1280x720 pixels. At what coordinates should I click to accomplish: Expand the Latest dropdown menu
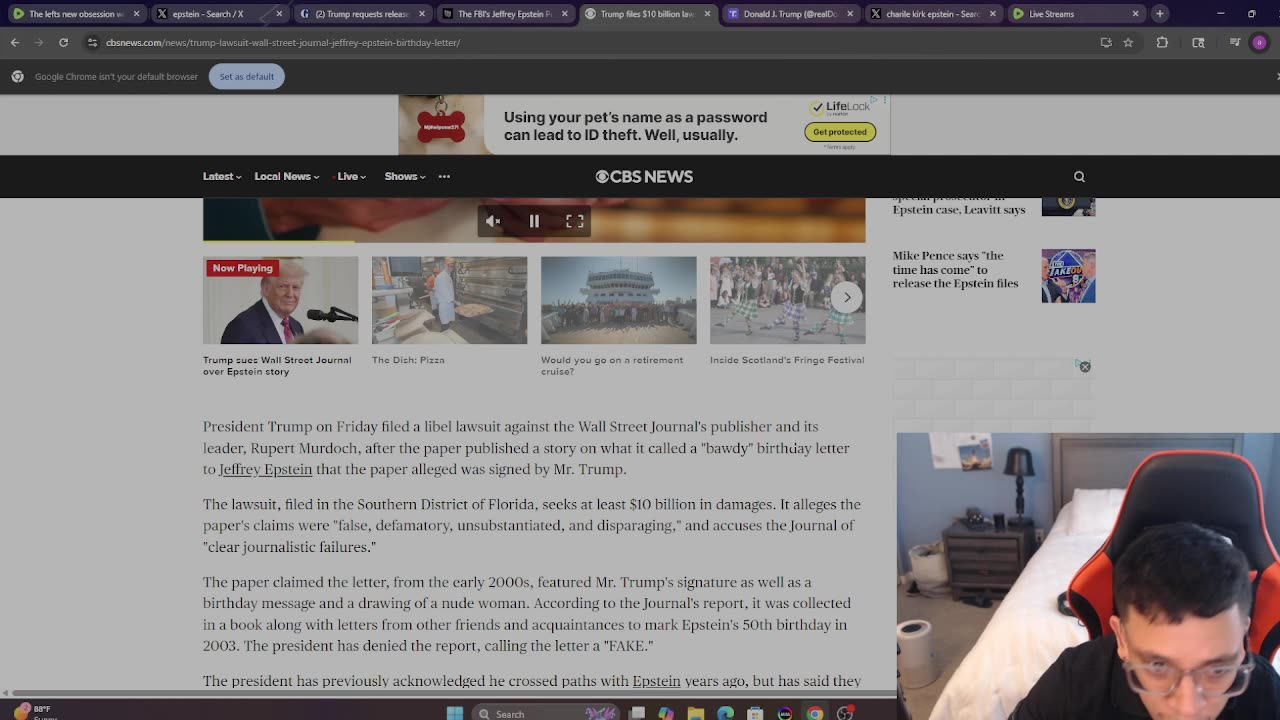[222, 176]
